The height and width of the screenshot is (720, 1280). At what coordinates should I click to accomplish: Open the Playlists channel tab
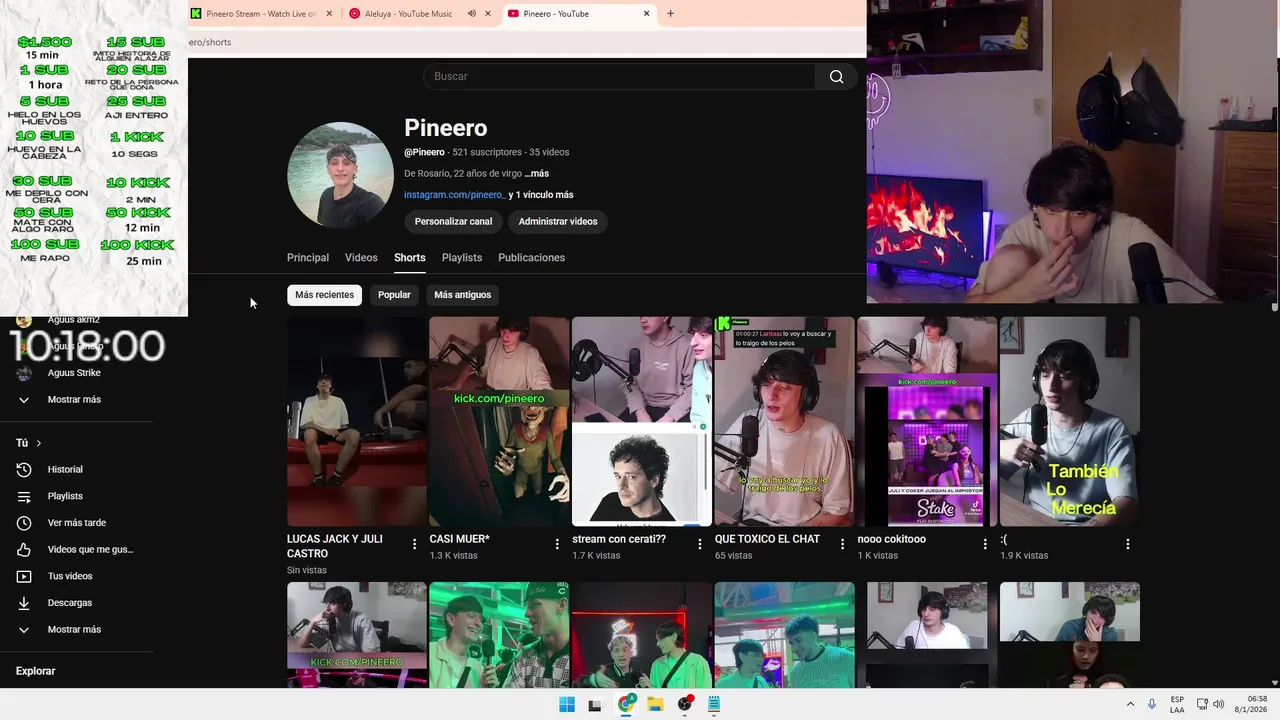tap(462, 258)
